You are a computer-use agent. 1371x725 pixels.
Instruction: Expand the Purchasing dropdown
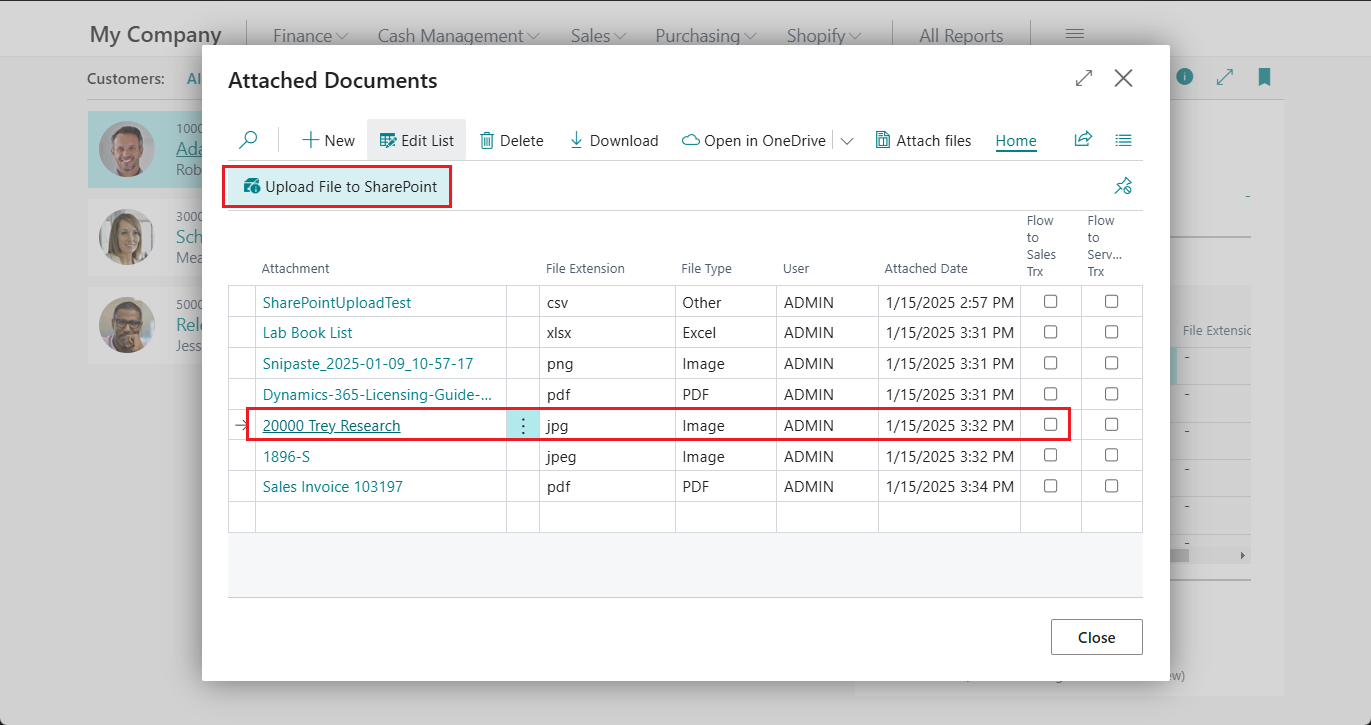pyautogui.click(x=705, y=35)
